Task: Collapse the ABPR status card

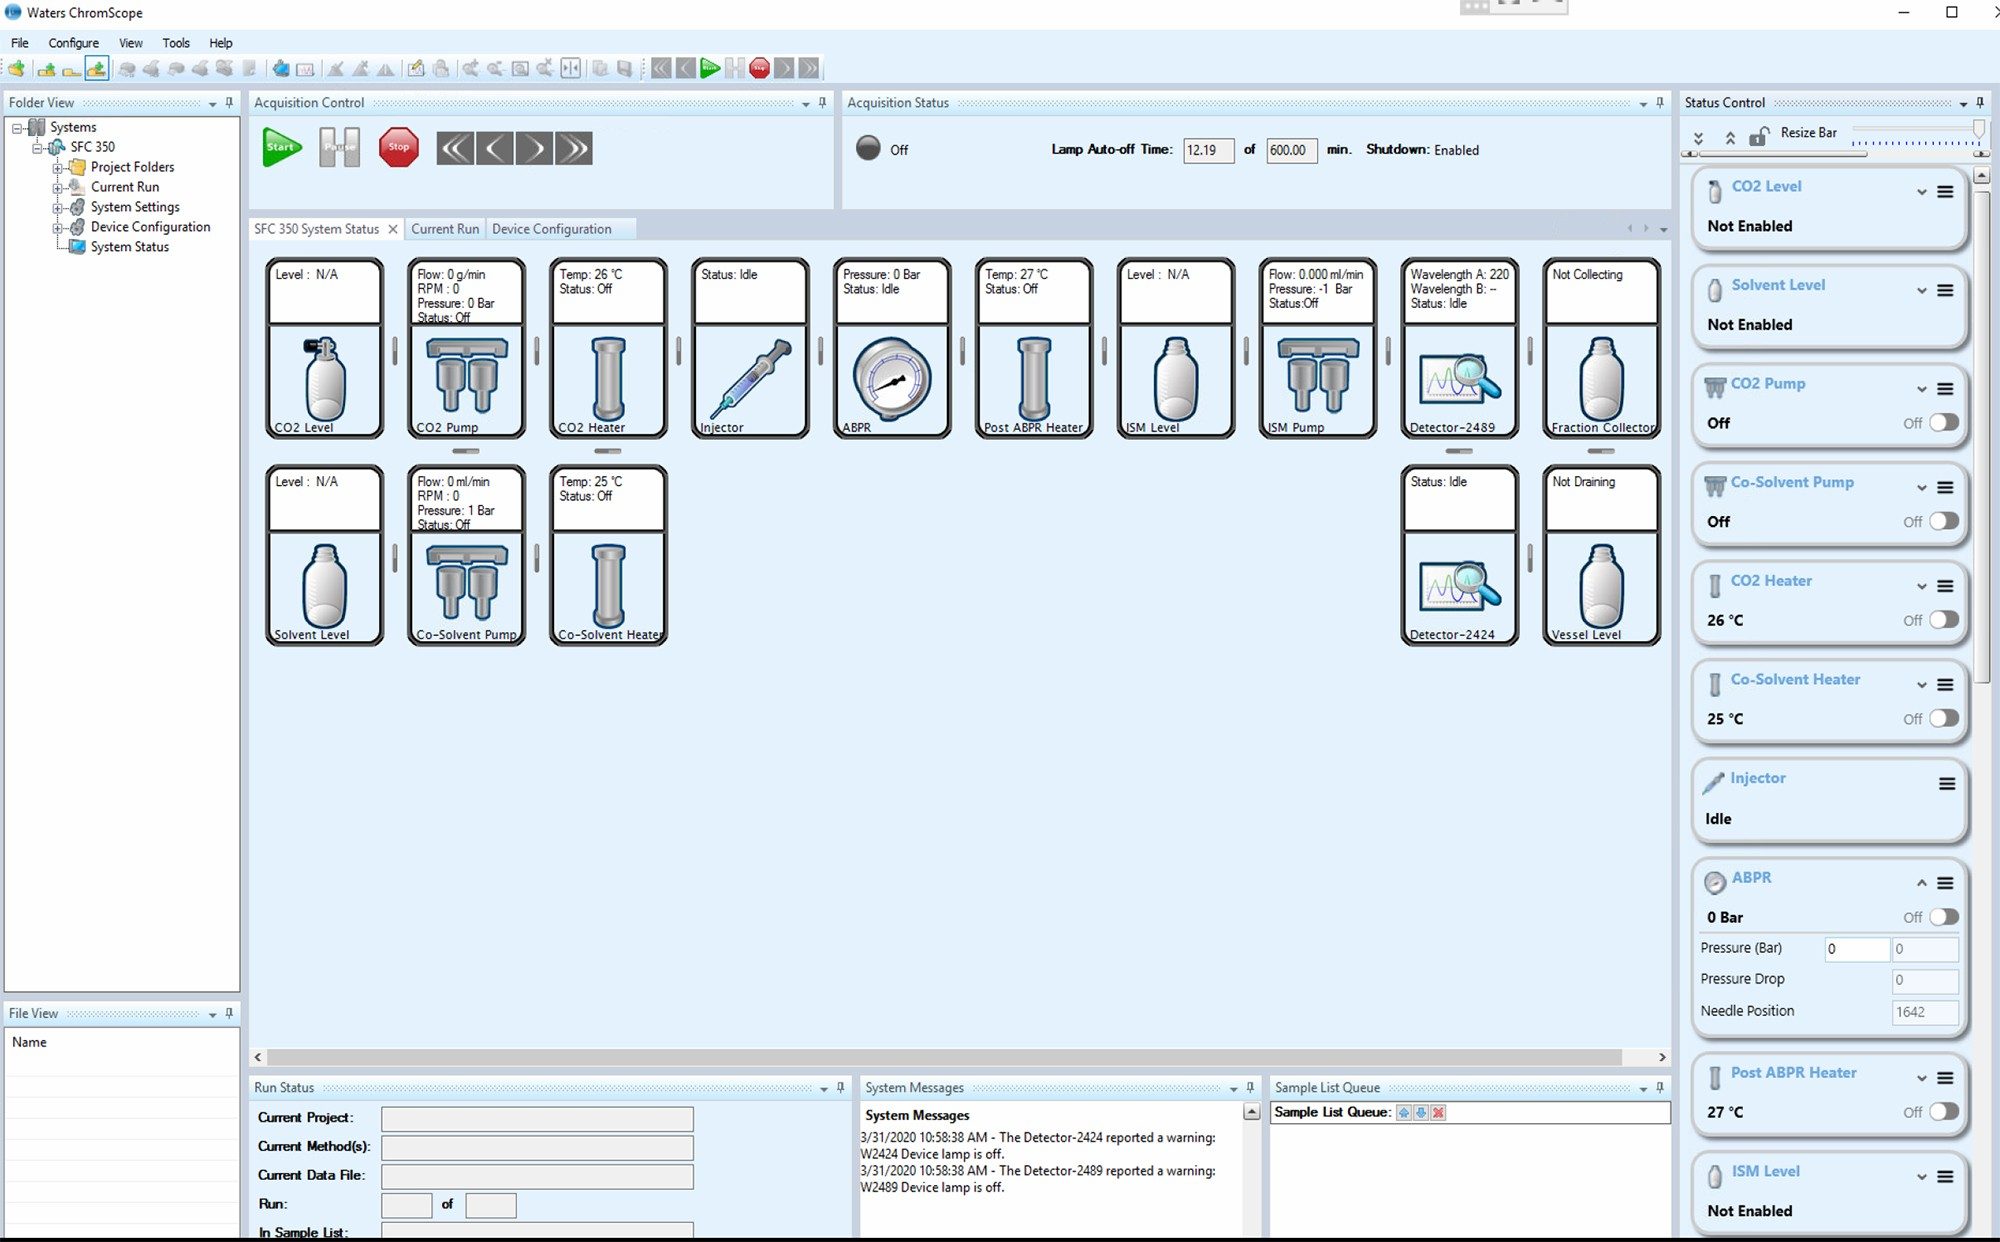Action: click(x=1921, y=883)
